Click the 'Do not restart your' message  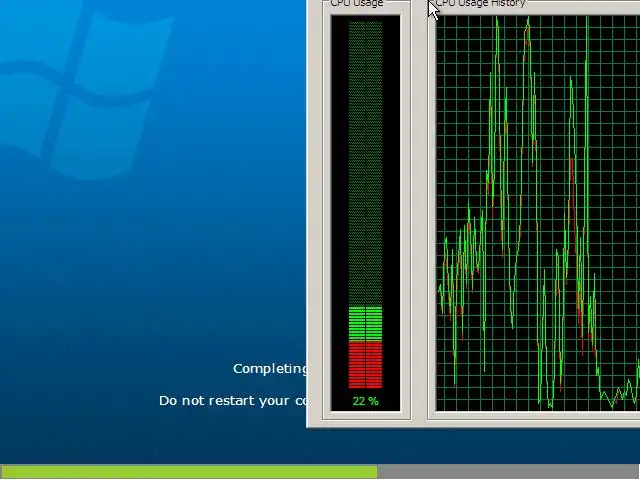[x=224, y=401]
